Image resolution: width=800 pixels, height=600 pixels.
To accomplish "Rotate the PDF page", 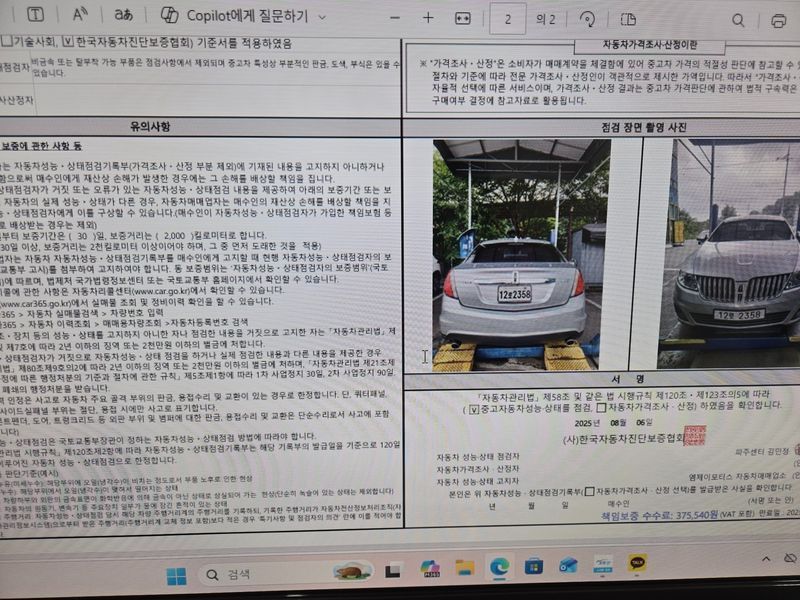I will point(588,19).
